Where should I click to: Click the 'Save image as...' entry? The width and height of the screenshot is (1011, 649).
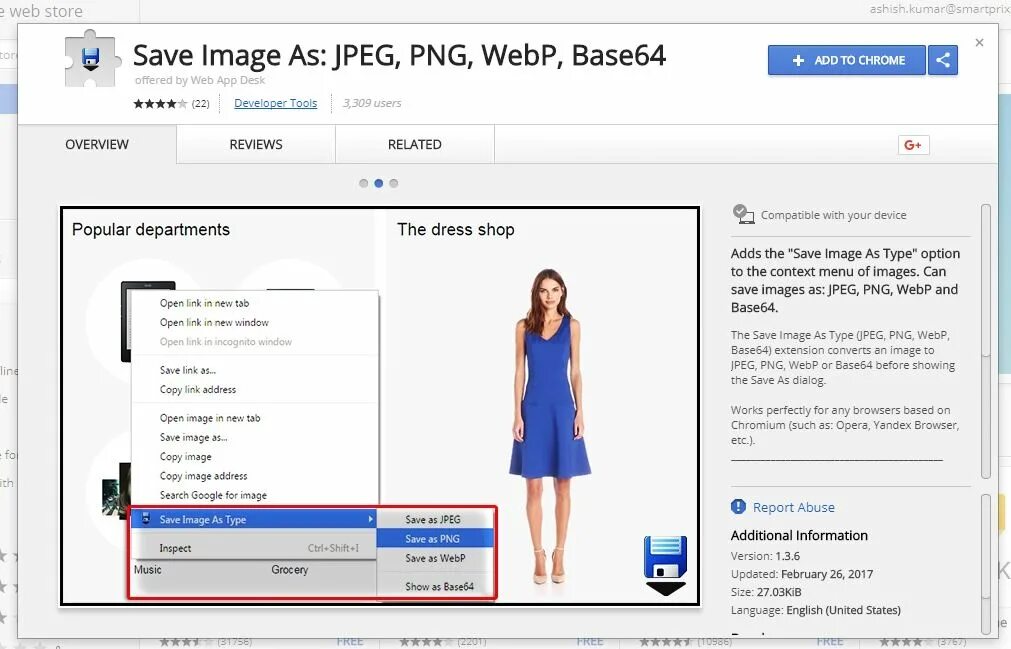pyautogui.click(x=255, y=437)
